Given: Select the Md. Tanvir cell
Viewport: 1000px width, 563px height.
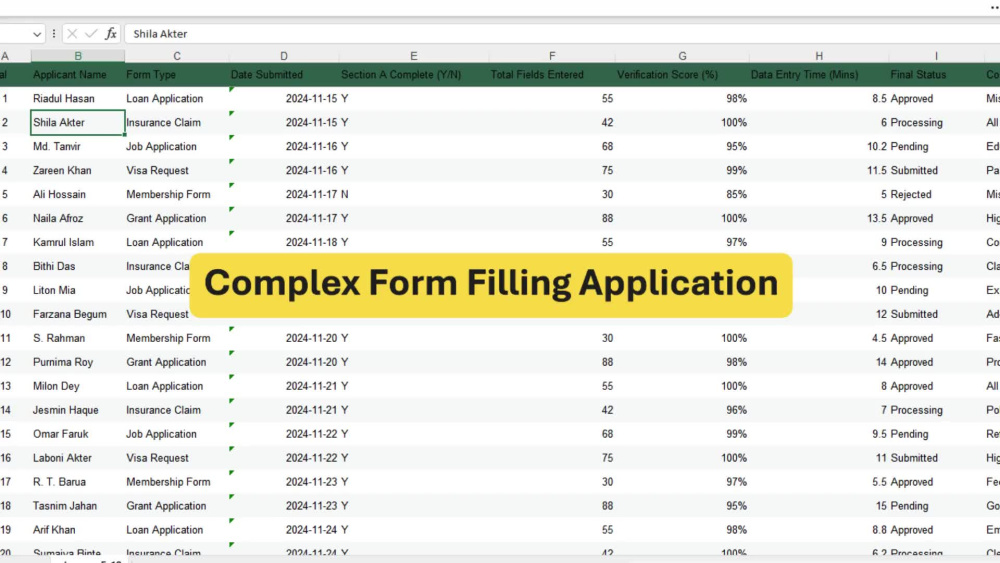Looking at the screenshot, I should coord(78,147).
